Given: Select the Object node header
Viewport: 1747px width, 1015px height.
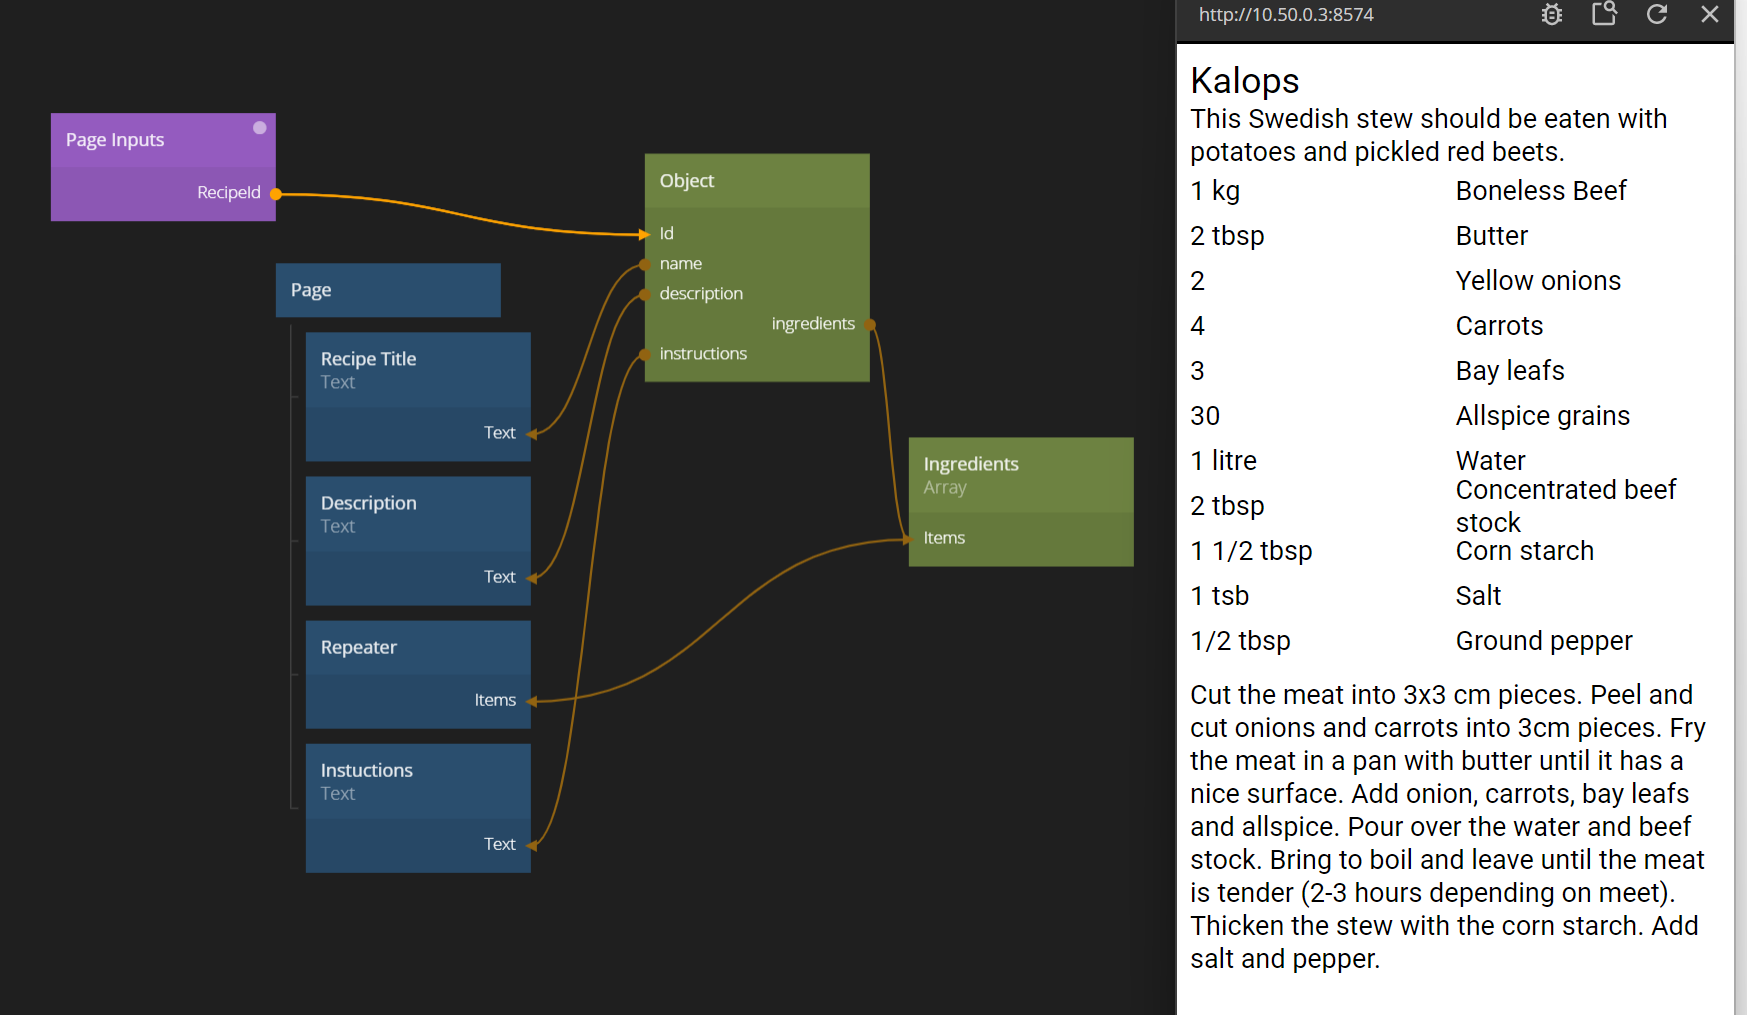Looking at the screenshot, I should tap(757, 181).
